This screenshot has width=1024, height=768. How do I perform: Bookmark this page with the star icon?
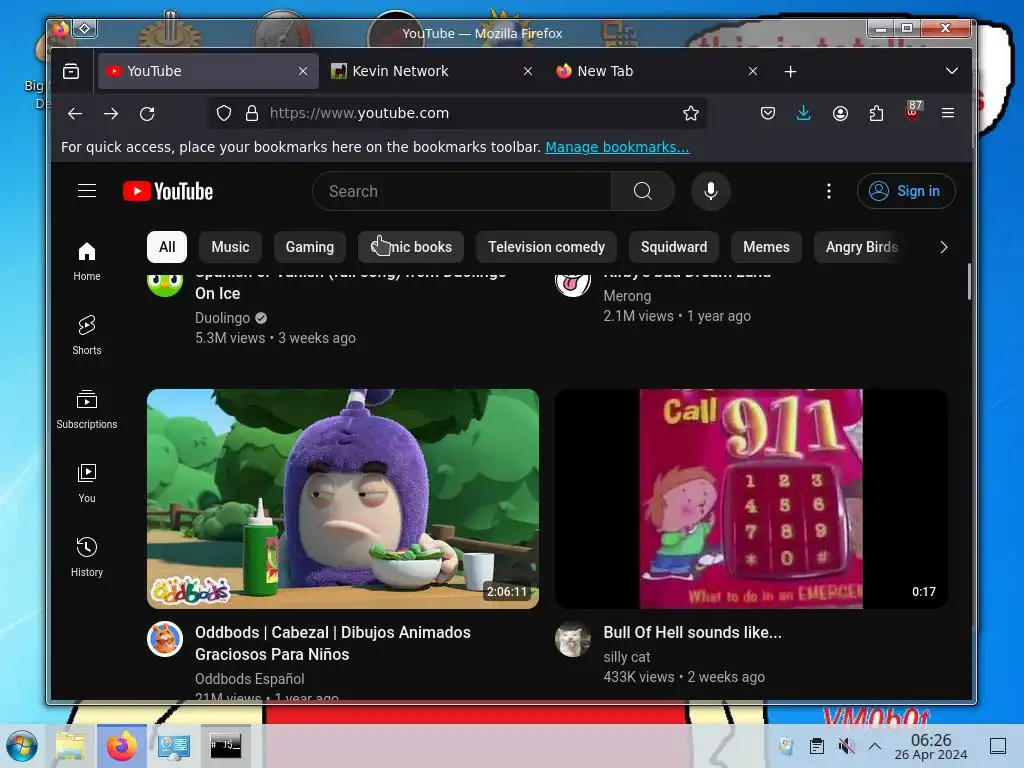(x=691, y=114)
